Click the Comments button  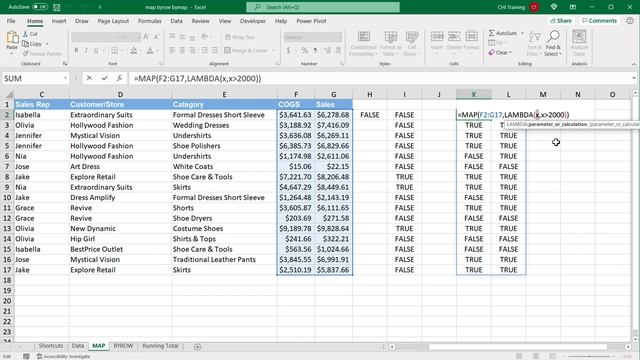click(x=599, y=20)
